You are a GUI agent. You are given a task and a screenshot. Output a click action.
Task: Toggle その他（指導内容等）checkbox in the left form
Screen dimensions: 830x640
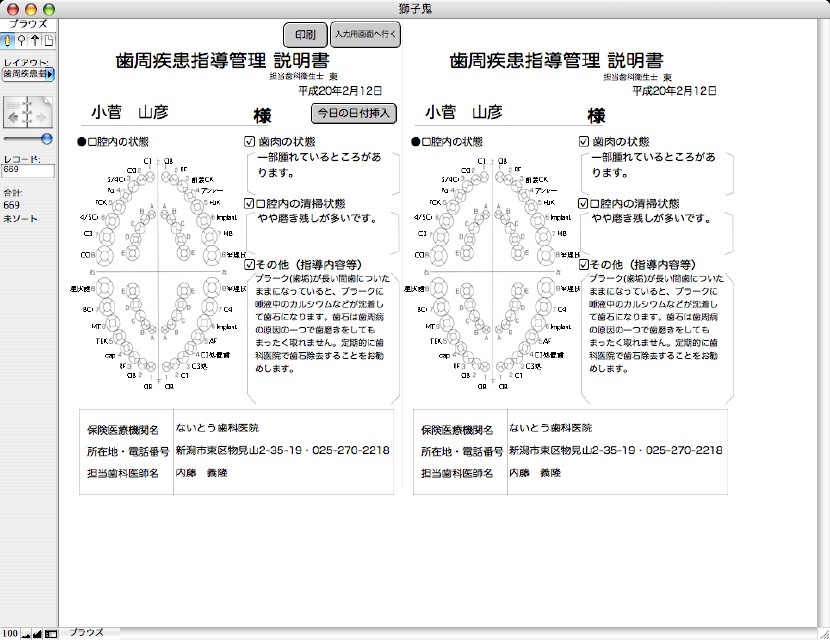pos(249,264)
